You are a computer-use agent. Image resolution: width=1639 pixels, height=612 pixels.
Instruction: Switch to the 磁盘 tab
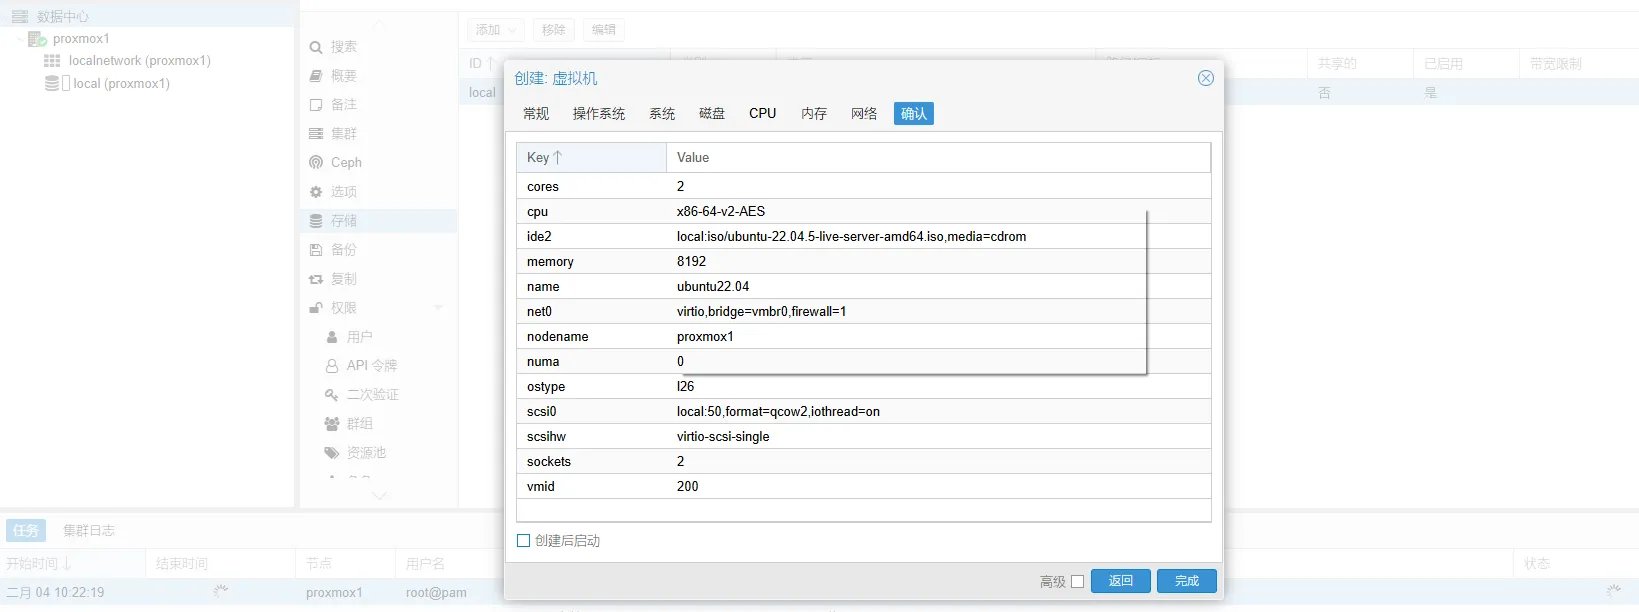click(712, 114)
